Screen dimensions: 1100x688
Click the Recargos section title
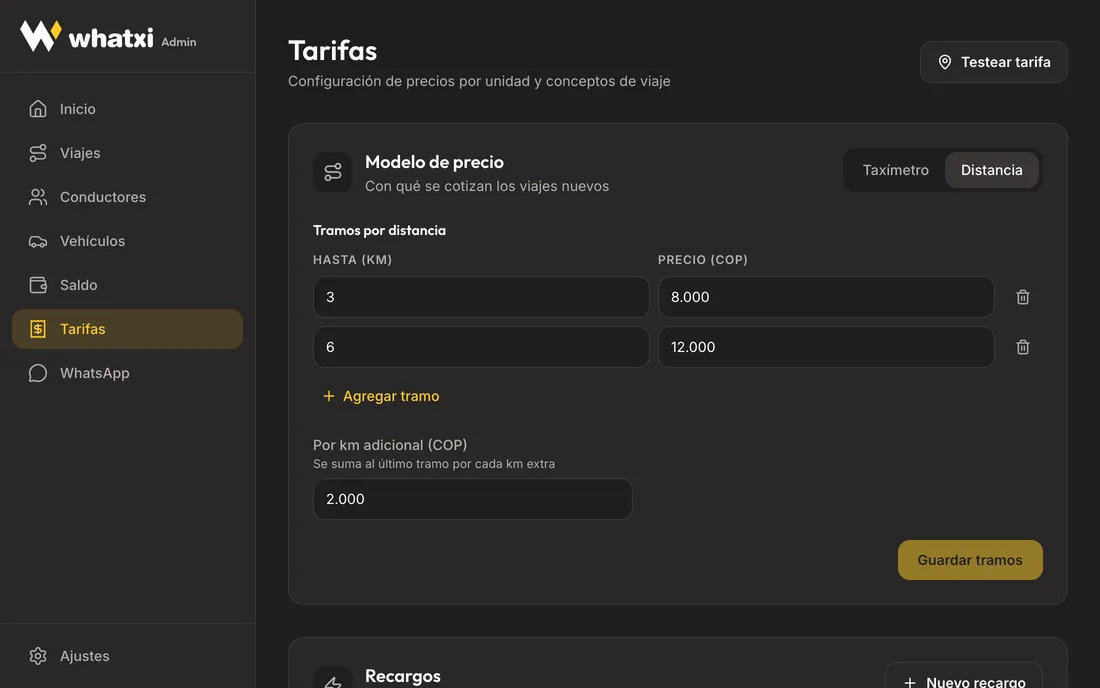(403, 676)
